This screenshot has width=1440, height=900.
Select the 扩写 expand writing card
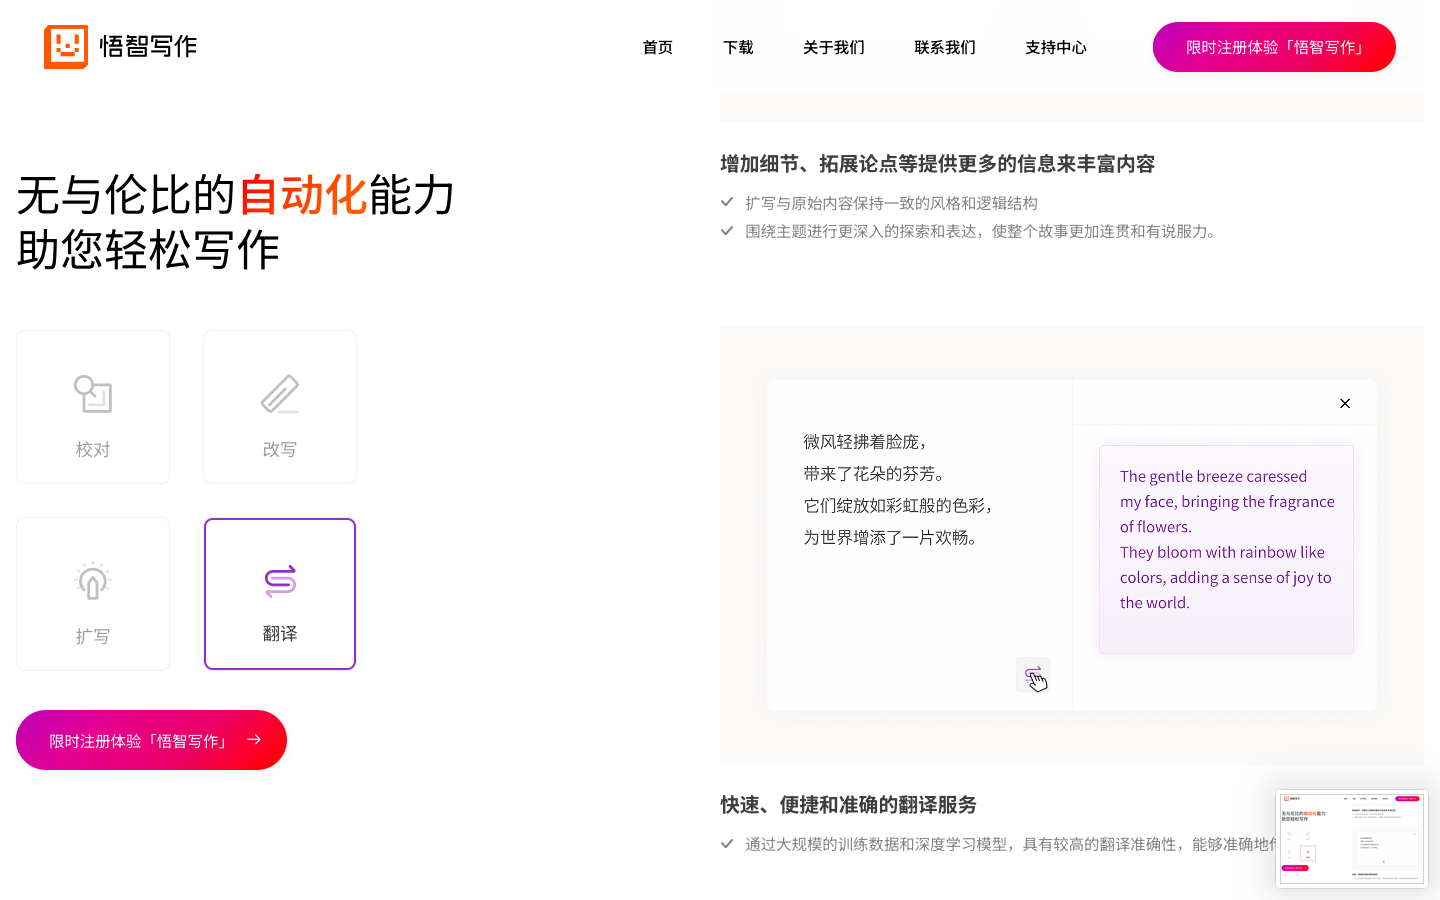pyautogui.click(x=93, y=594)
